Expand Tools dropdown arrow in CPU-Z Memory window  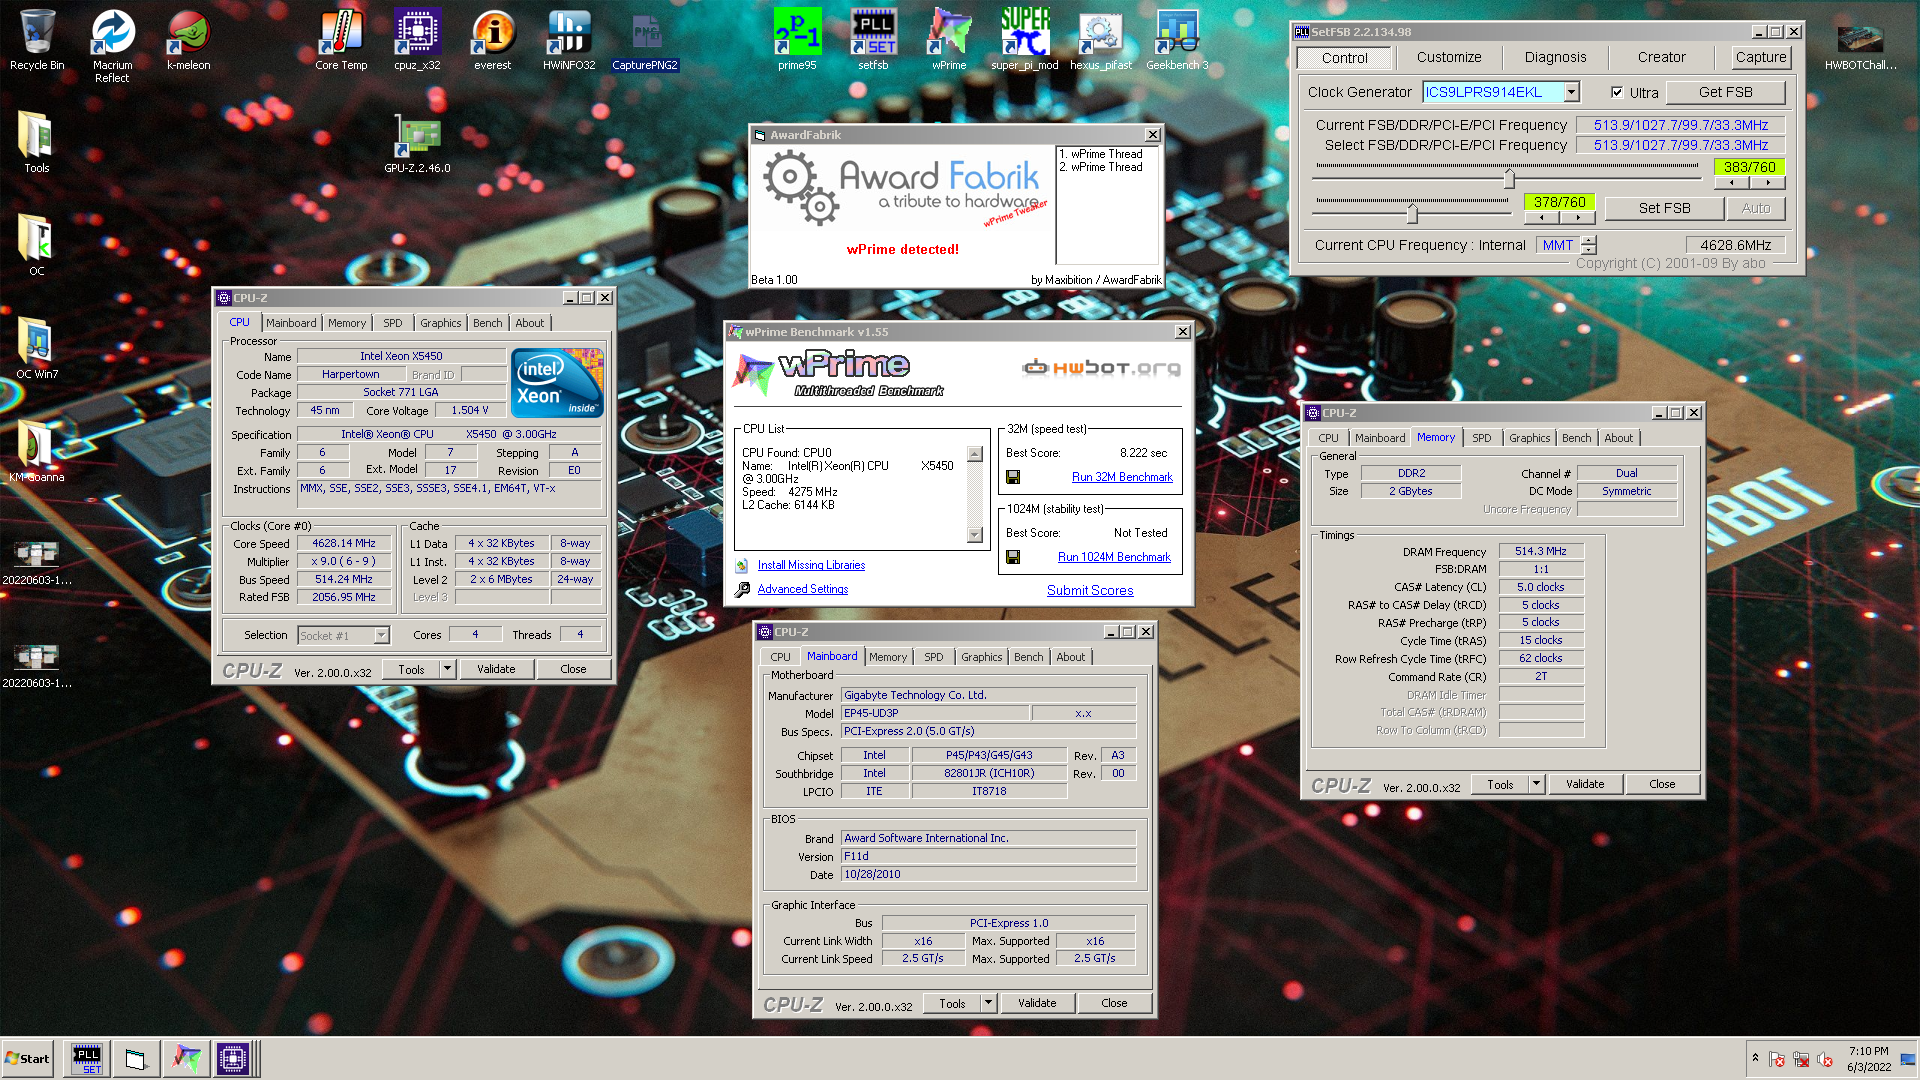(1537, 784)
